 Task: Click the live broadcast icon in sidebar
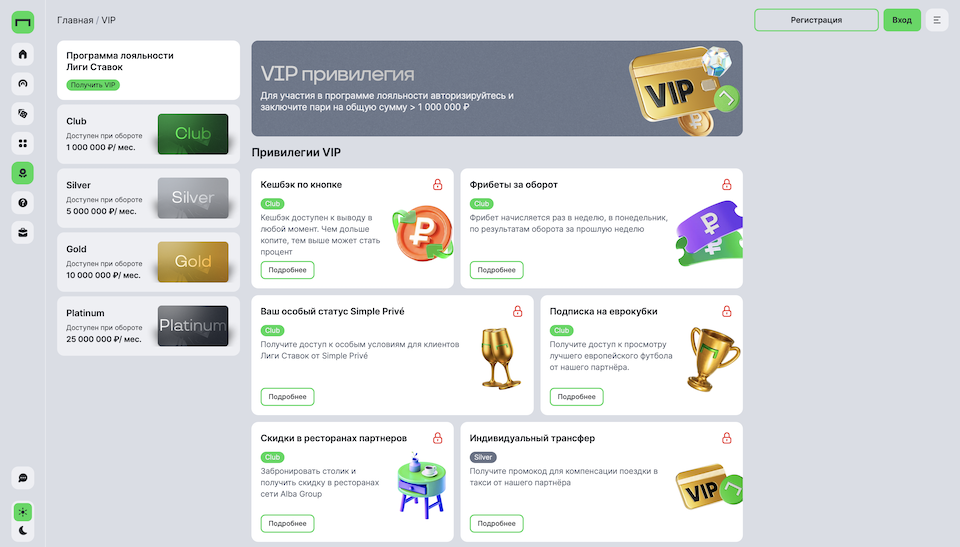point(23,84)
